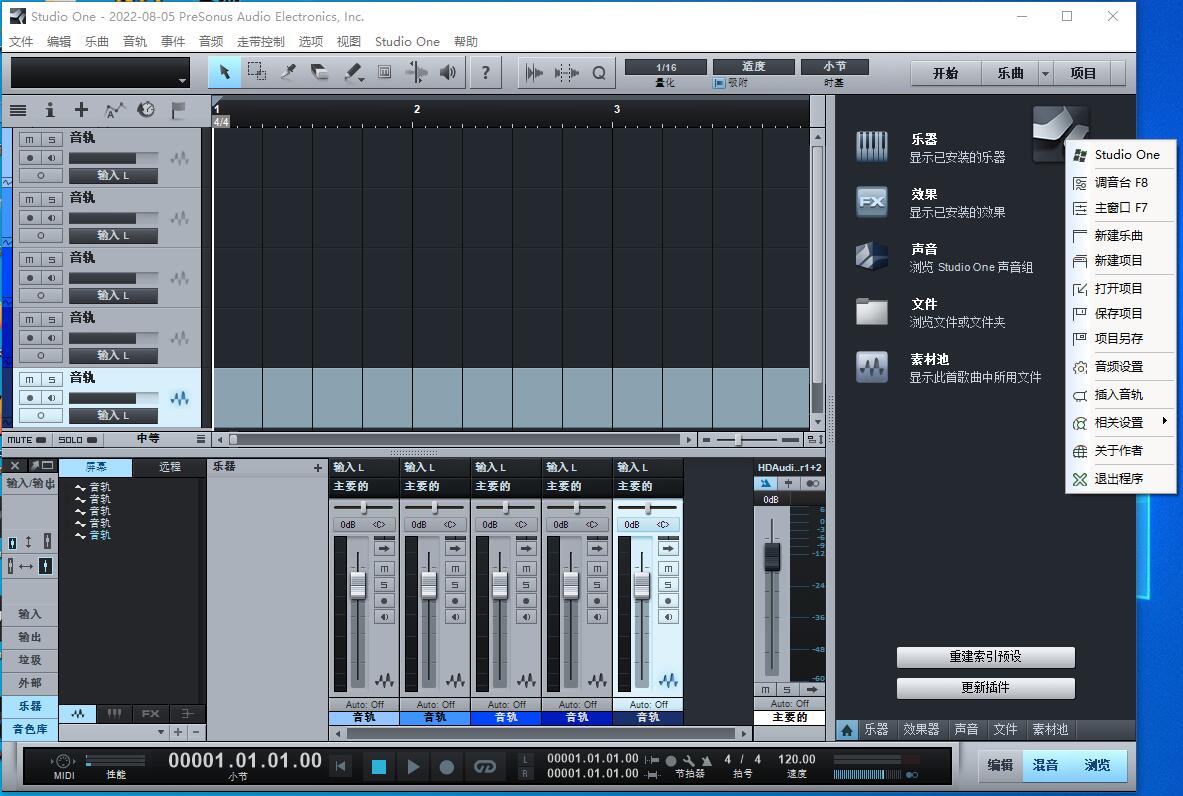Toggle global SOLO button
The height and width of the screenshot is (796, 1183).
(x=78, y=440)
